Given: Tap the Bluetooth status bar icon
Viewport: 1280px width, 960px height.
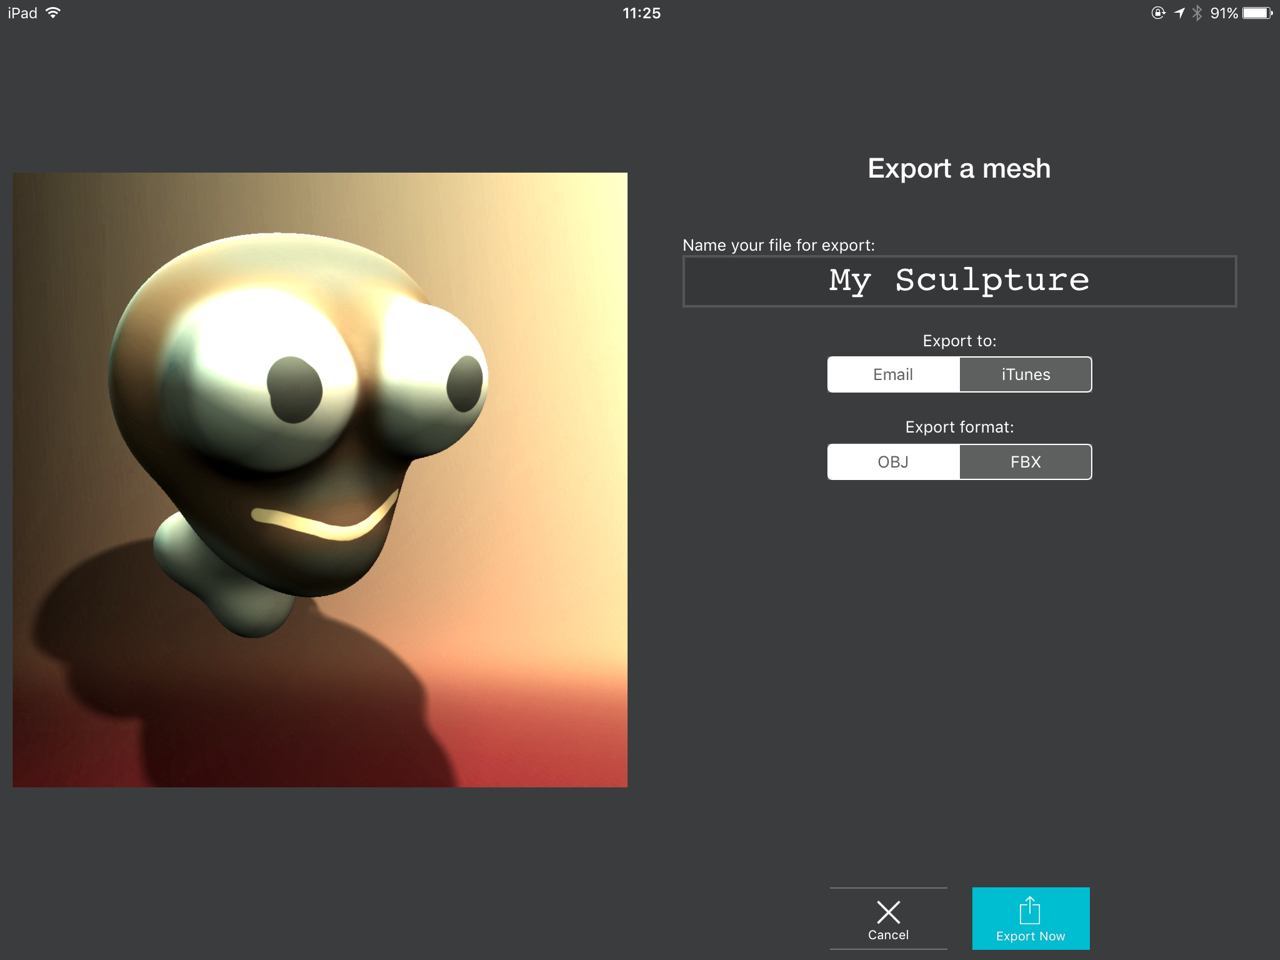Looking at the screenshot, I should (x=1197, y=13).
